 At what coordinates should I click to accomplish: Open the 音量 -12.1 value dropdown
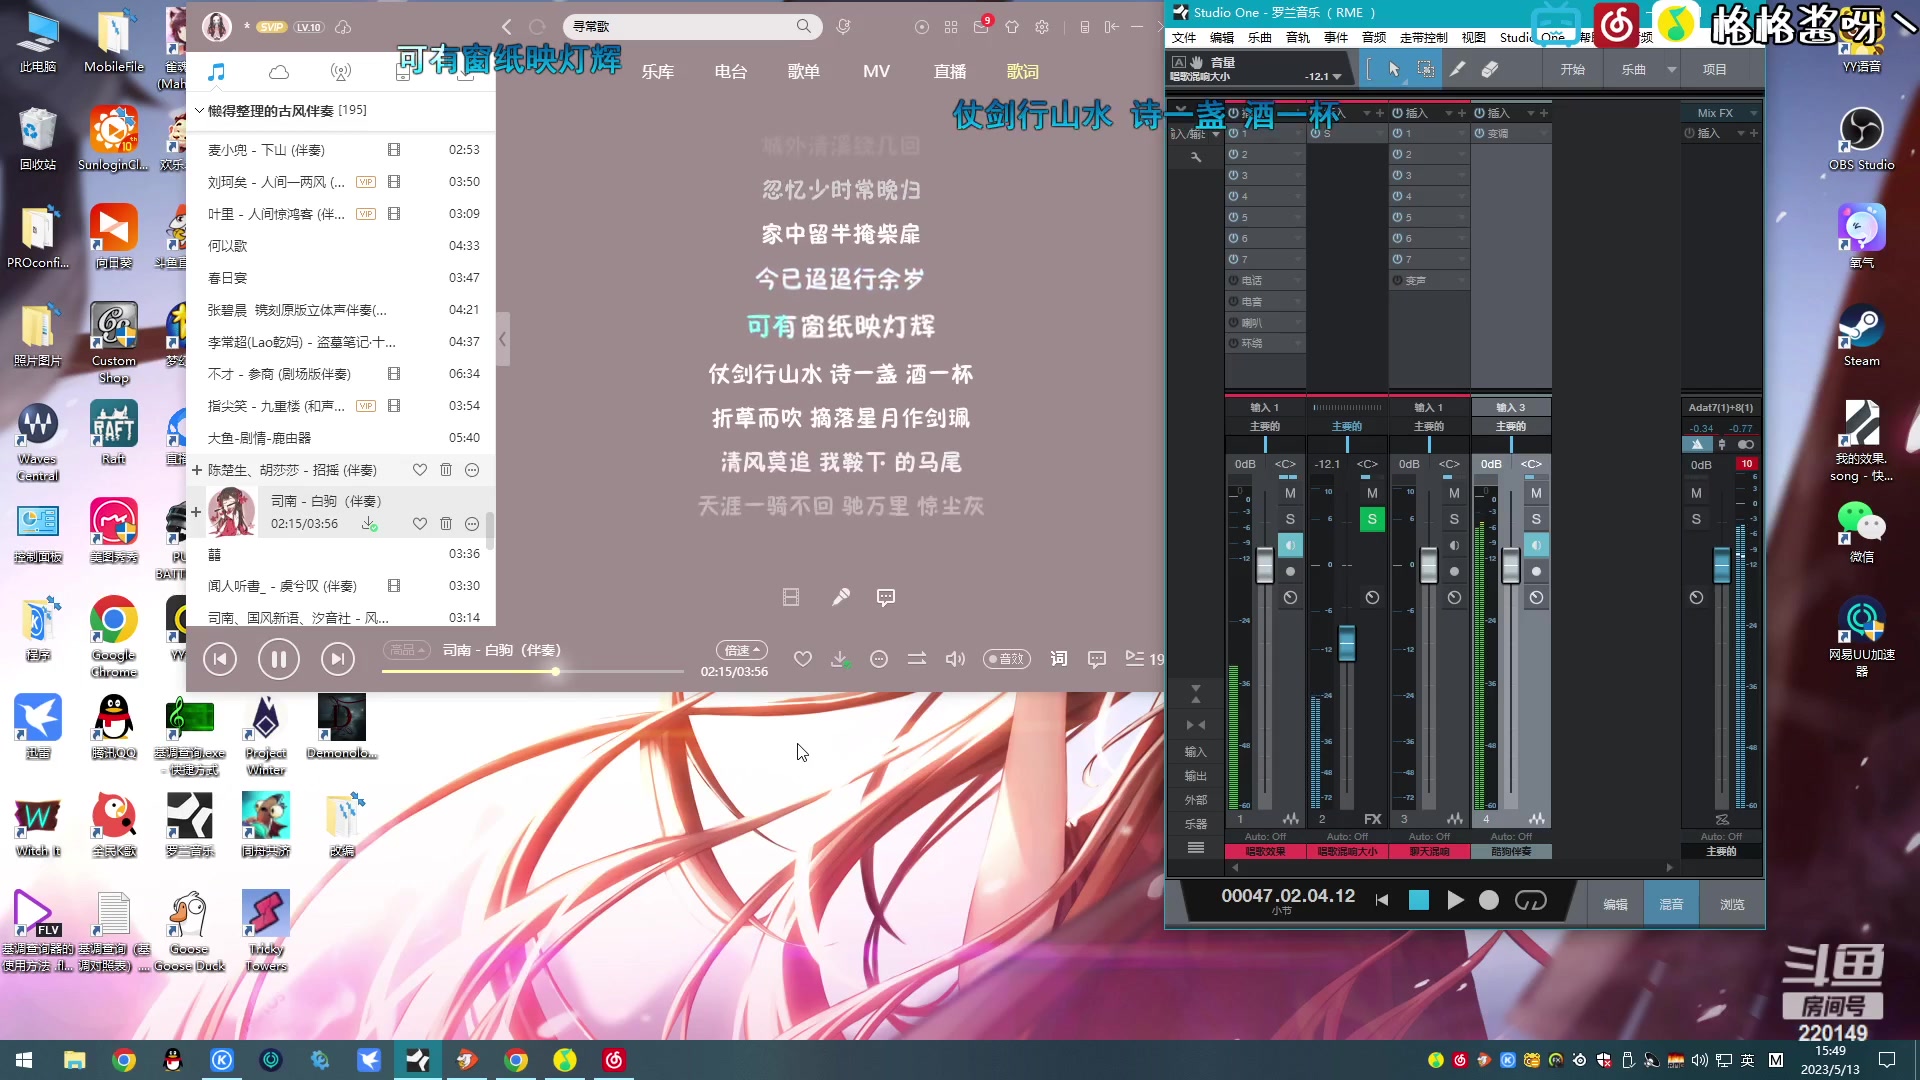tap(1337, 77)
